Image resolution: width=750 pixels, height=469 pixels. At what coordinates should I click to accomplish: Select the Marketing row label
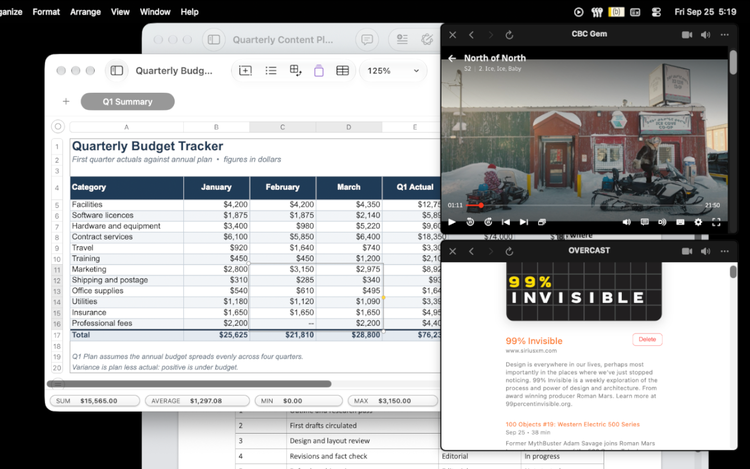point(89,269)
